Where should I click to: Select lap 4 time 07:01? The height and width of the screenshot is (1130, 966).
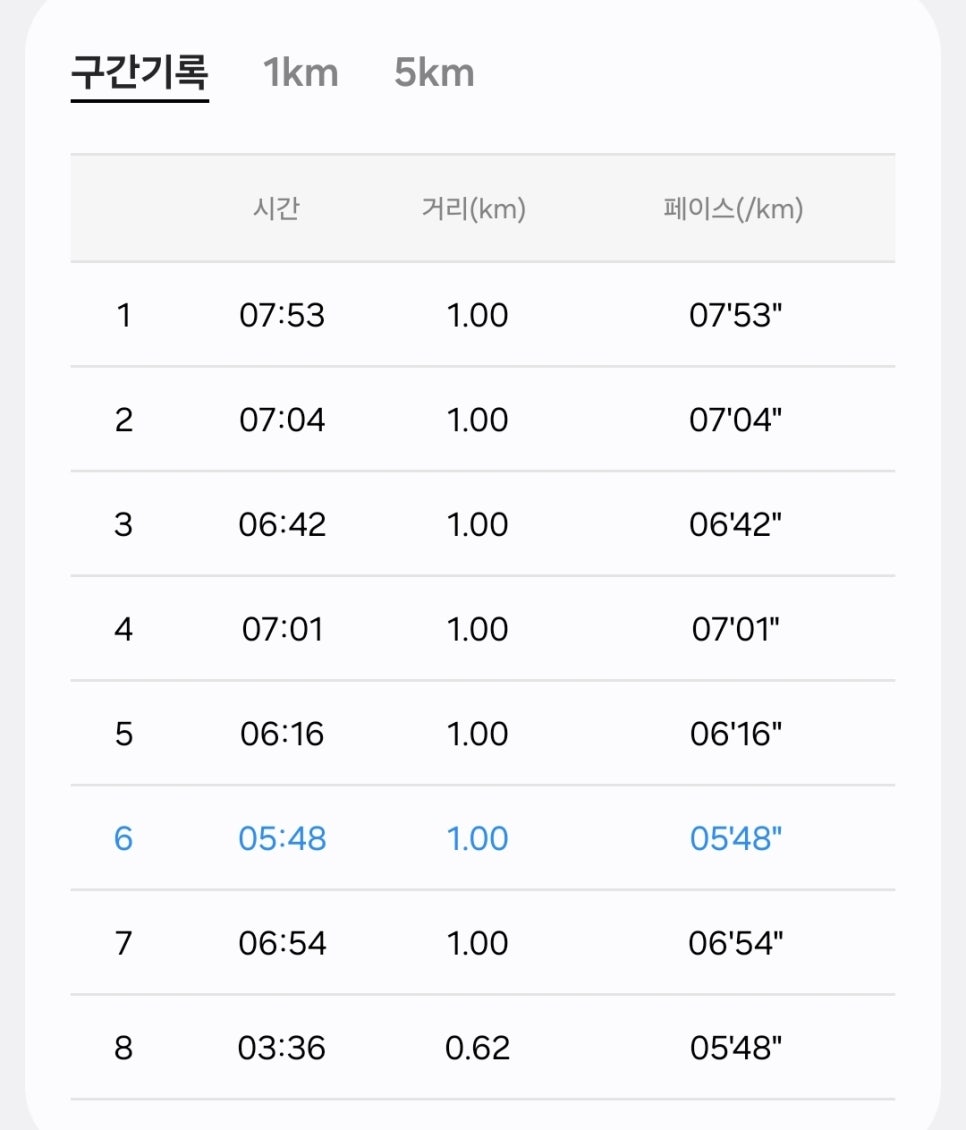tap(282, 629)
